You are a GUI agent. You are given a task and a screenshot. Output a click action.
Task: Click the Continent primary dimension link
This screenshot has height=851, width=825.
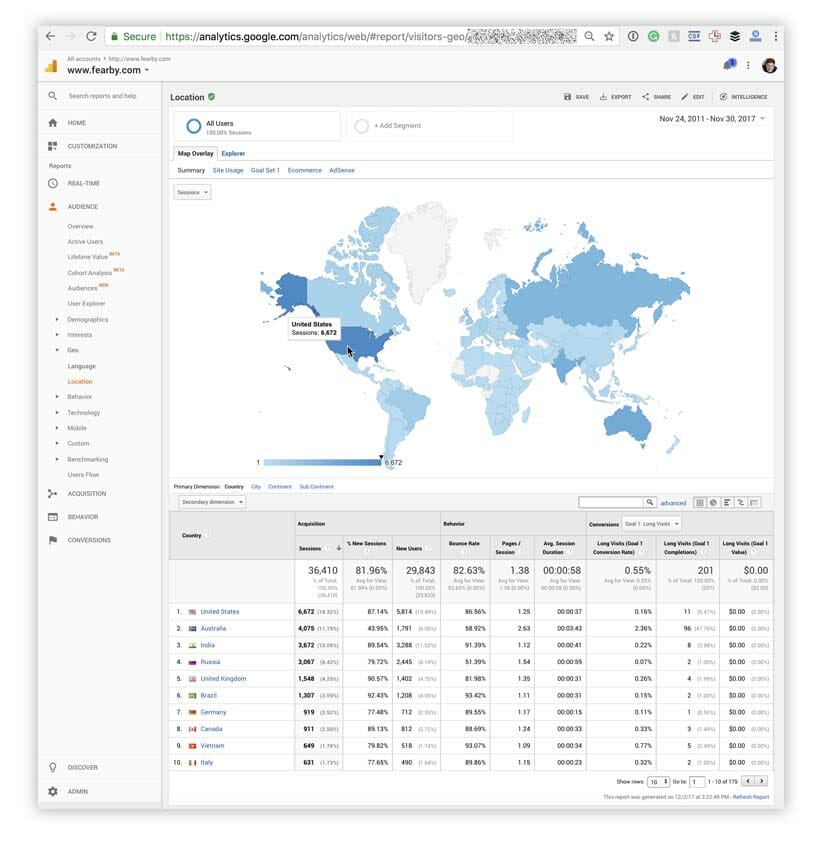tap(280, 487)
